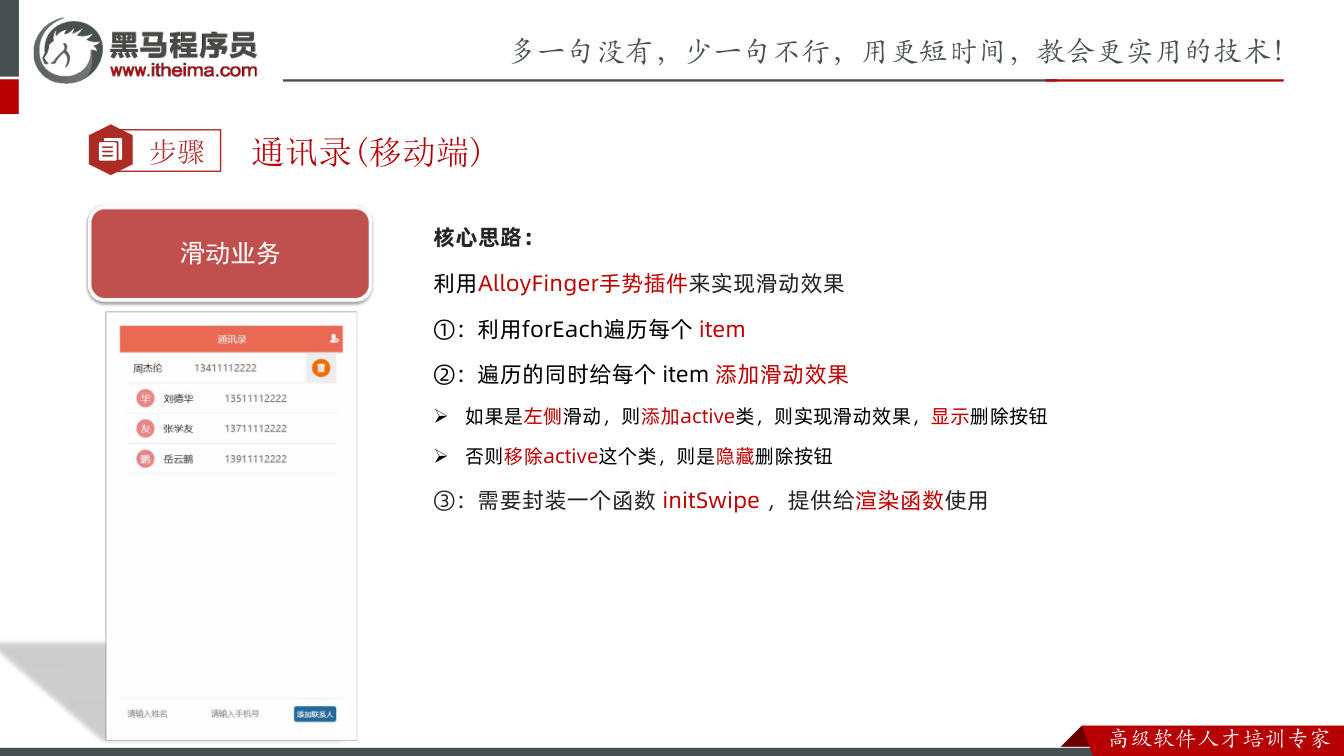Click the red text 添加滑动效果
1344x756 pixels.
click(x=782, y=375)
